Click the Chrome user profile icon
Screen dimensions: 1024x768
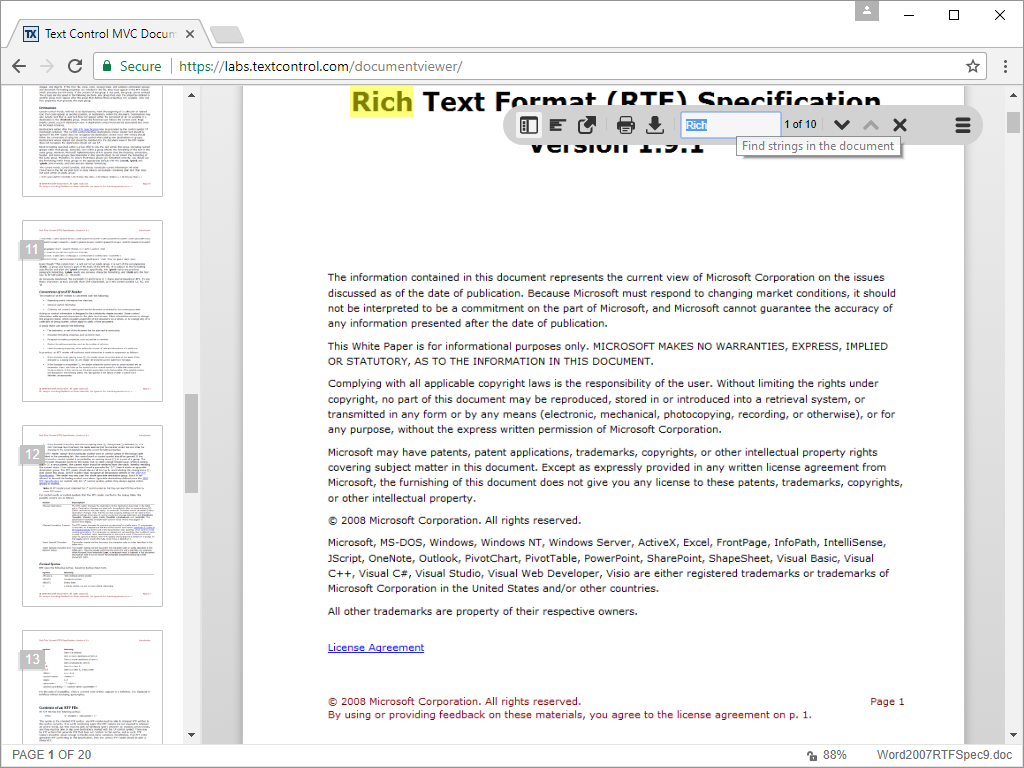867,10
